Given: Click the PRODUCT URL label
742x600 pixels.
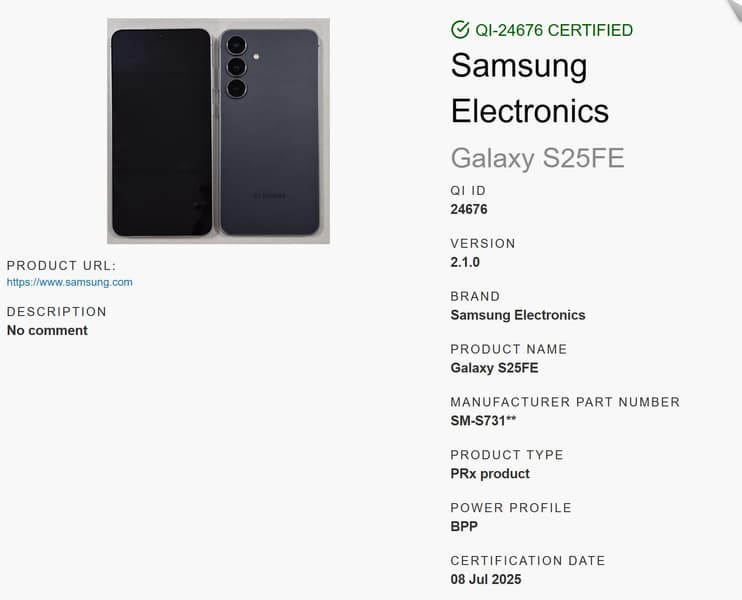Looking at the screenshot, I should point(61,265).
